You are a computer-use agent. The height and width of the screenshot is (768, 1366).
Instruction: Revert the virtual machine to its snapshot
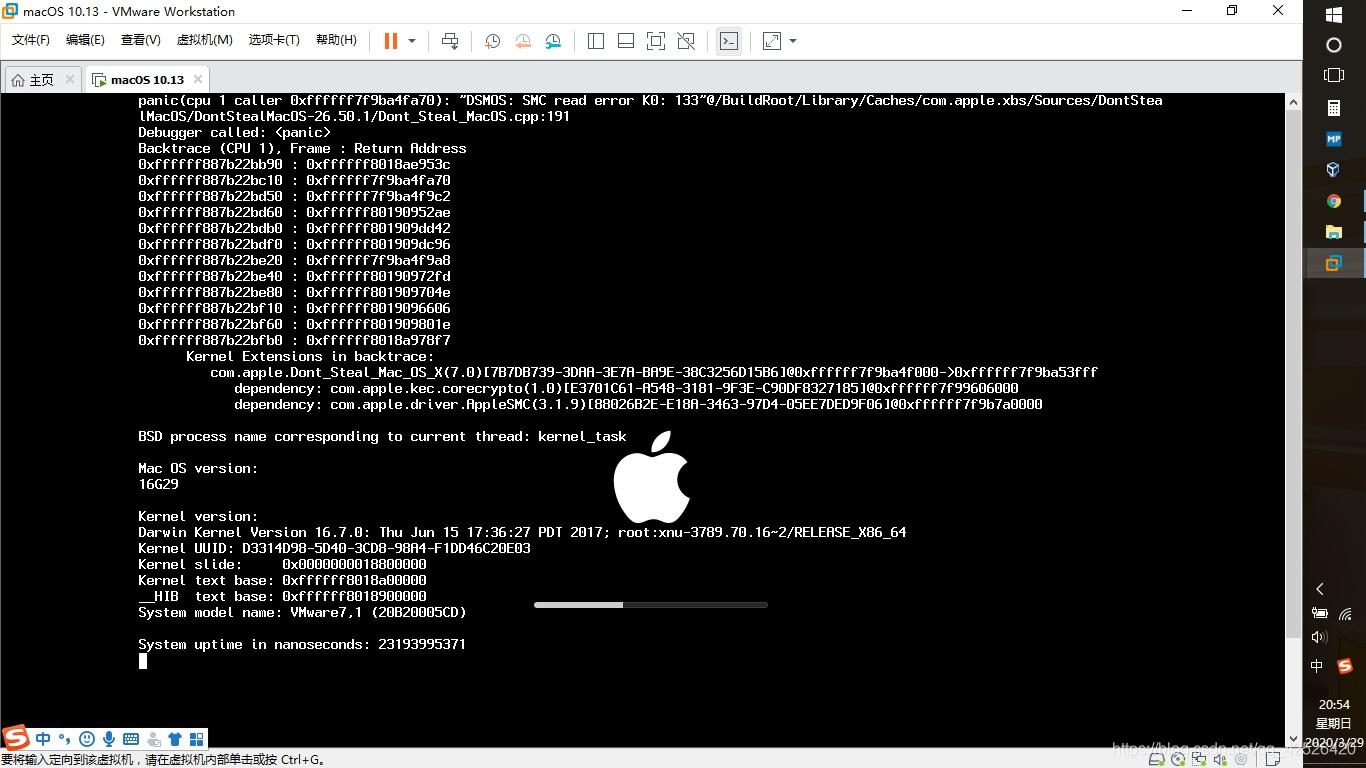point(523,41)
